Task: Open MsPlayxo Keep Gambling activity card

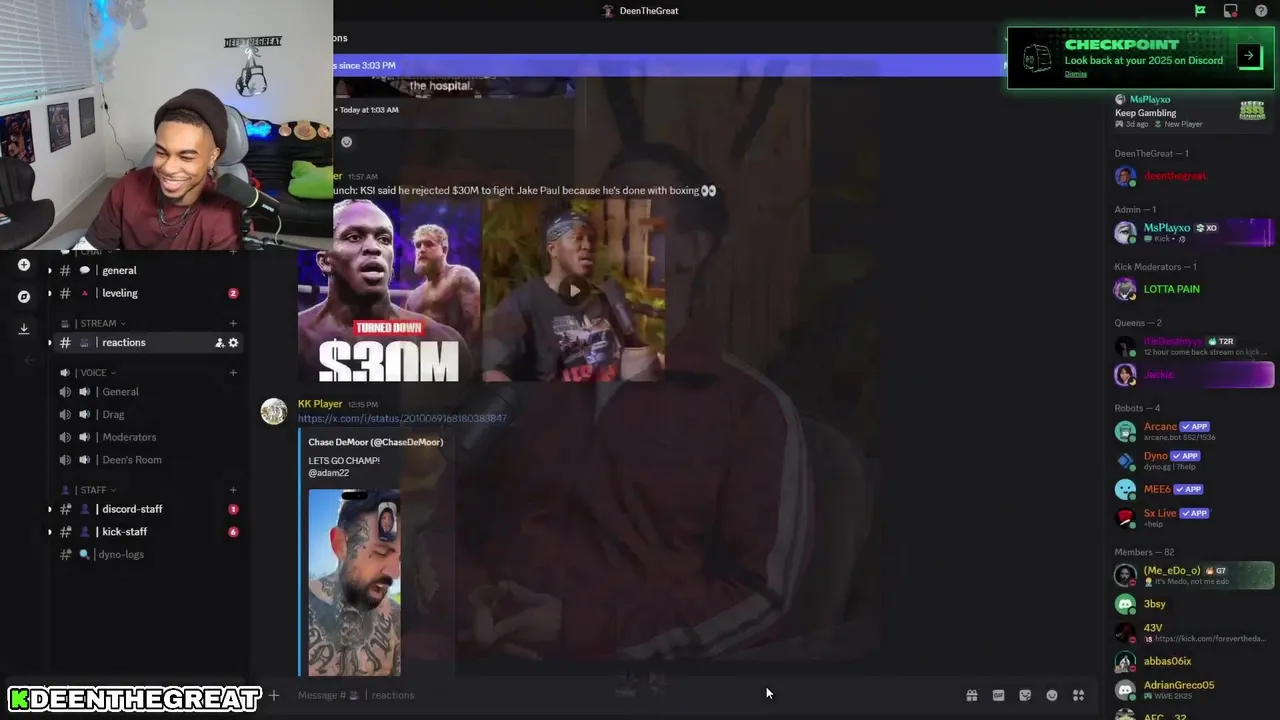Action: 1190,110
